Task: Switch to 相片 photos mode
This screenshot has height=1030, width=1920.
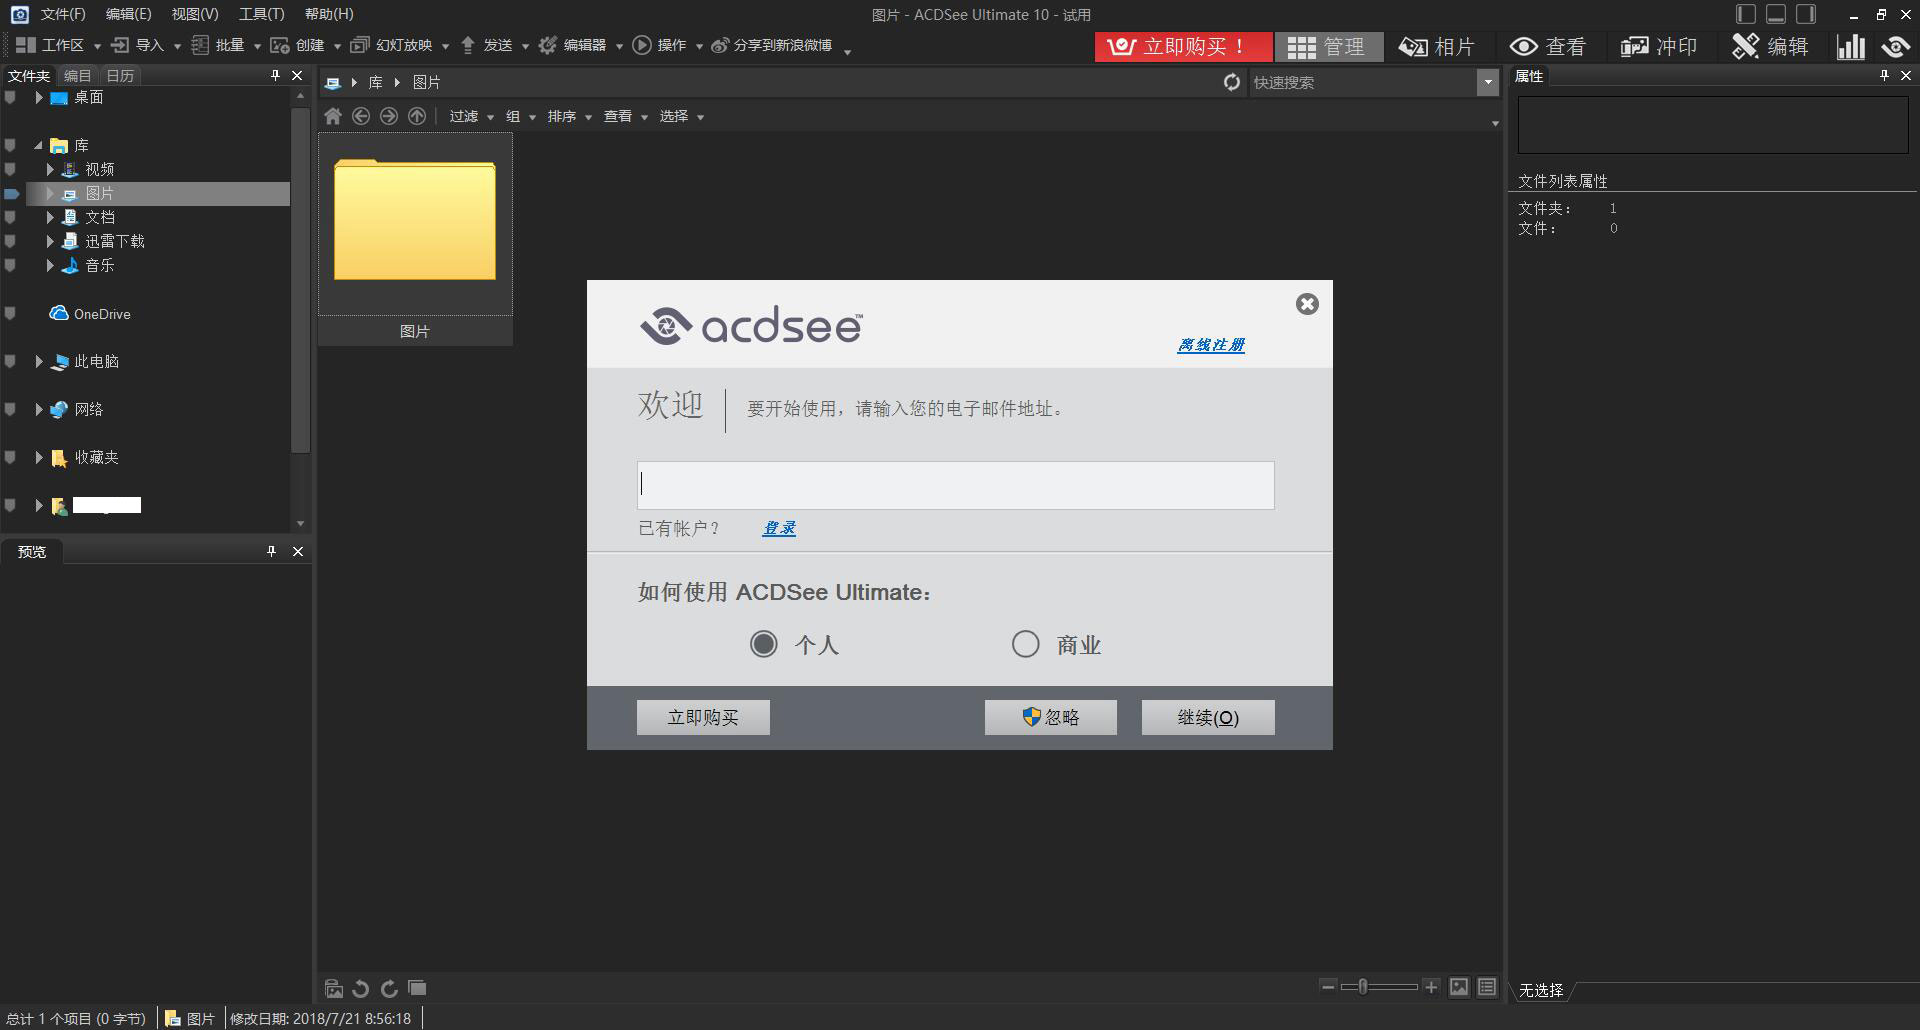Action: click(x=1437, y=46)
